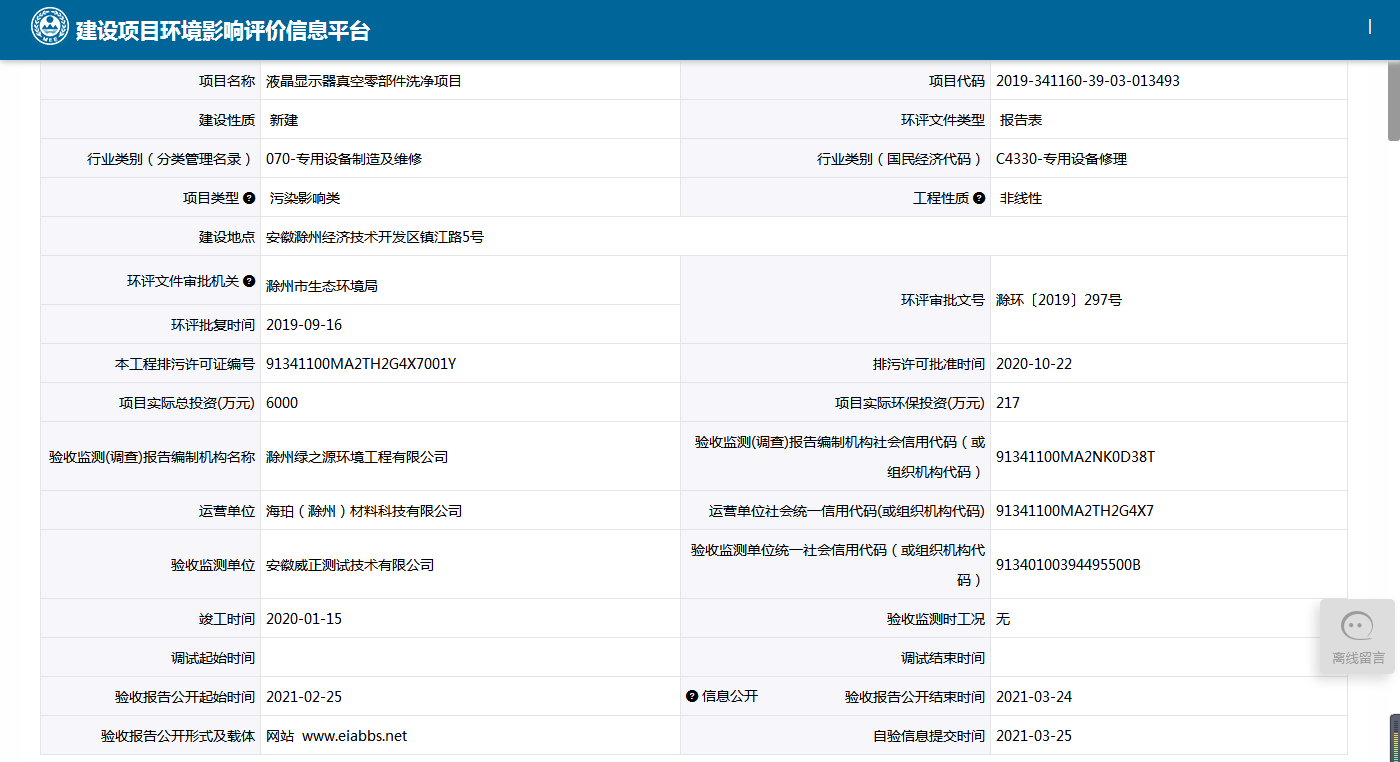The height and width of the screenshot is (762, 1400).
Task: Click company 滁州绿之源环境工程有限公司
Action: click(x=357, y=457)
